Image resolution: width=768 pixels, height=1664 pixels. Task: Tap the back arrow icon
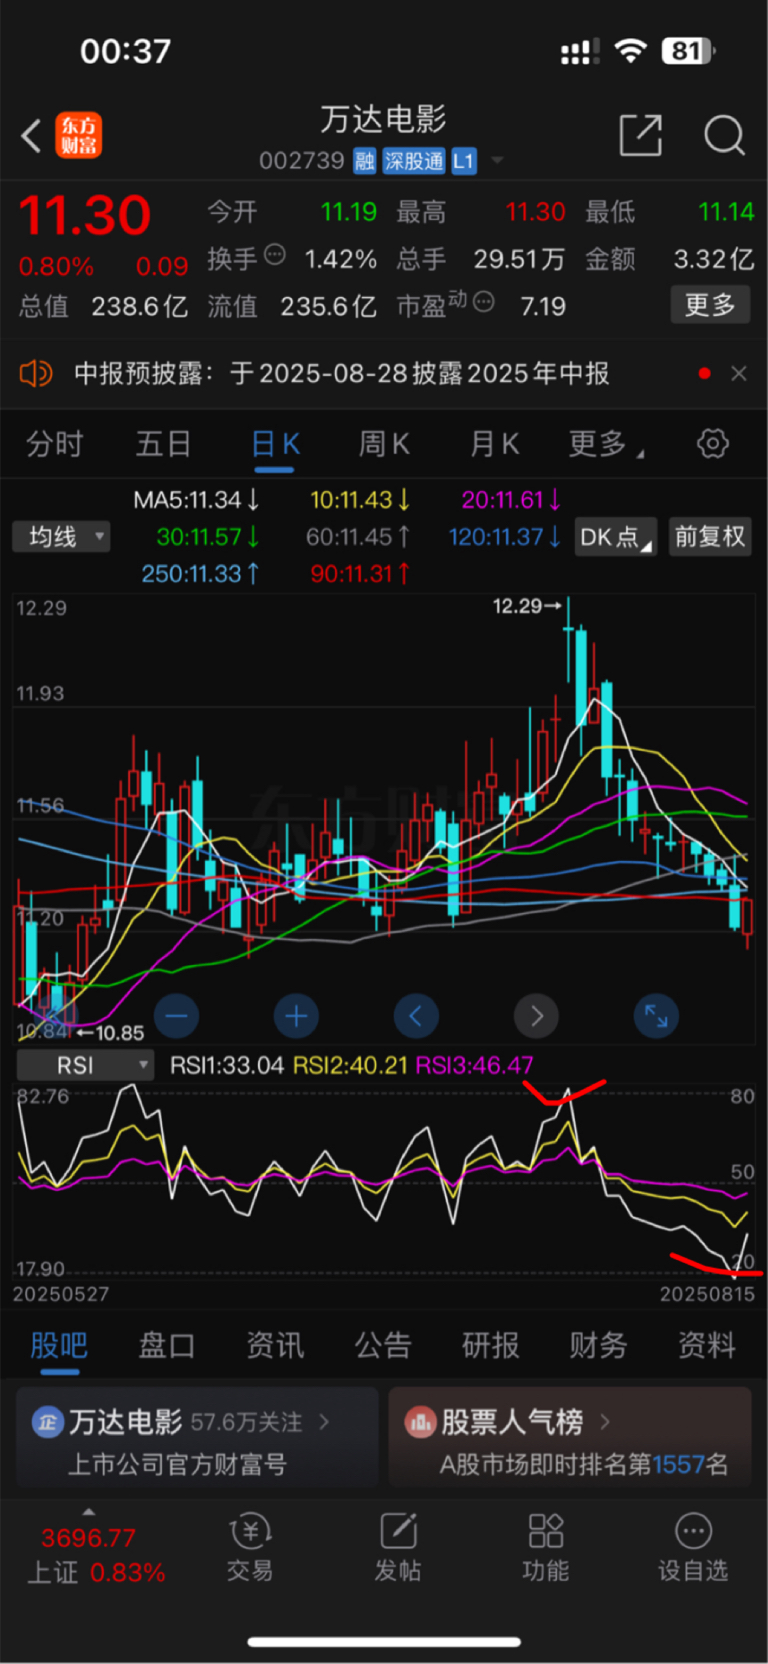click(32, 136)
